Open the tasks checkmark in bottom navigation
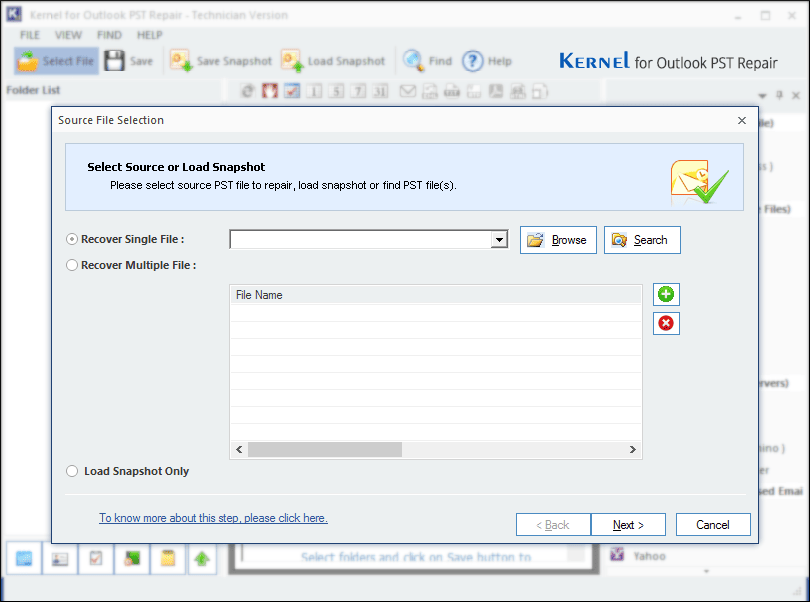810x602 pixels. [x=96, y=558]
